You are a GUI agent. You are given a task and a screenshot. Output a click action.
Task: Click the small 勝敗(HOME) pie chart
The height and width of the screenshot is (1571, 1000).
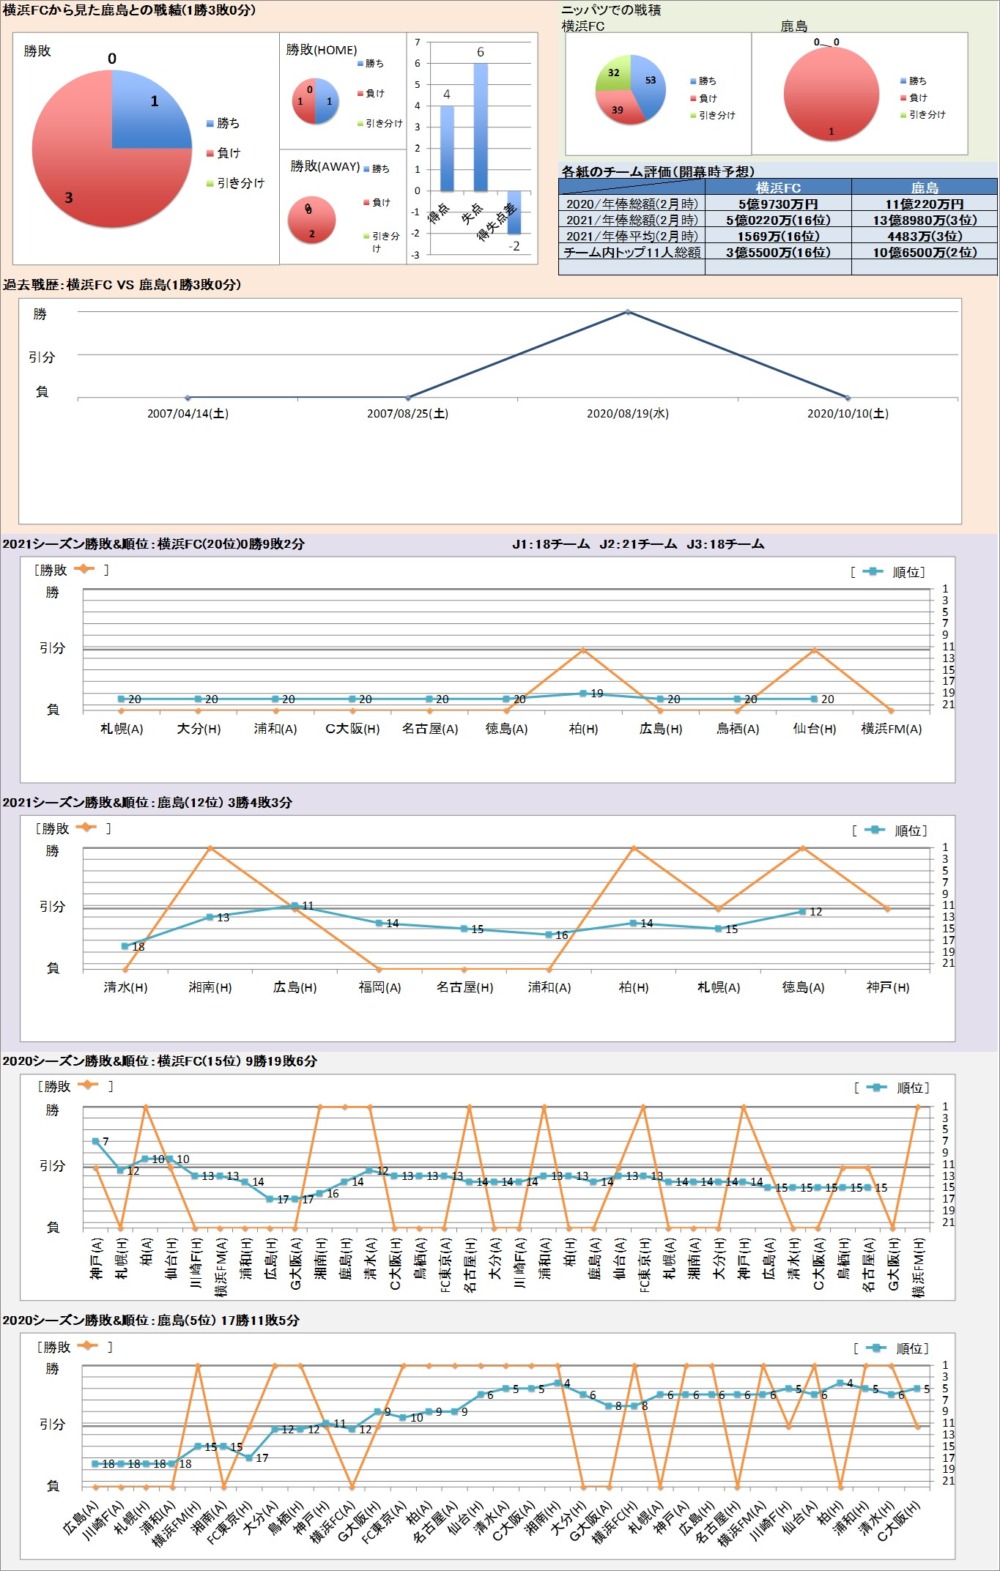tap(315, 101)
